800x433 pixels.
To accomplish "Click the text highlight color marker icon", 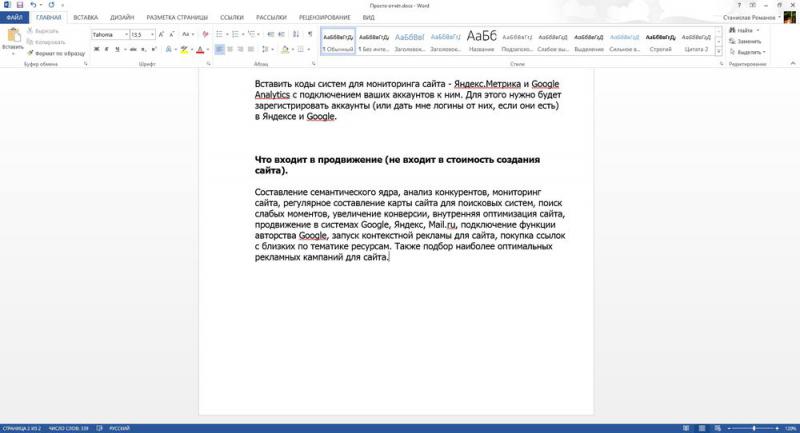I will (184, 49).
